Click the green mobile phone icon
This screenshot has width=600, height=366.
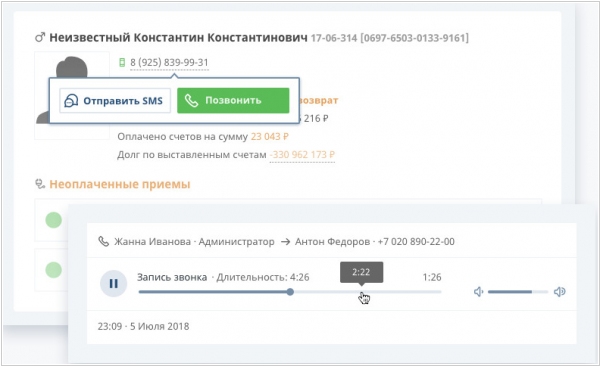pyautogui.click(x=122, y=62)
